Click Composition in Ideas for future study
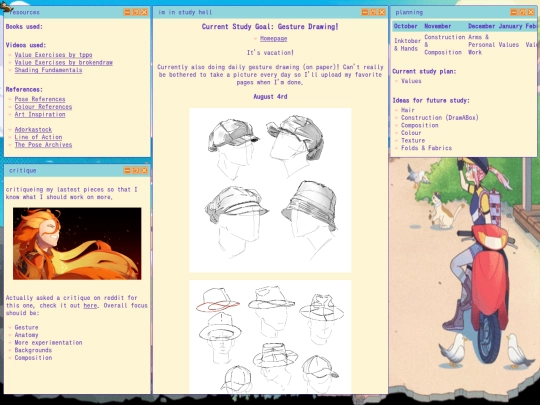 coord(419,125)
